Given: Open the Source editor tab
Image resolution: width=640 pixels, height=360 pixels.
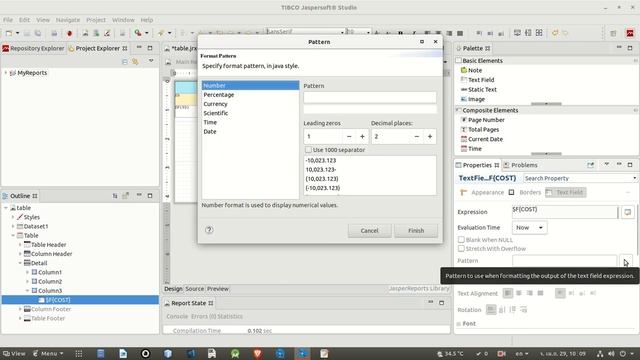Looking at the screenshot, I should coord(194,289).
